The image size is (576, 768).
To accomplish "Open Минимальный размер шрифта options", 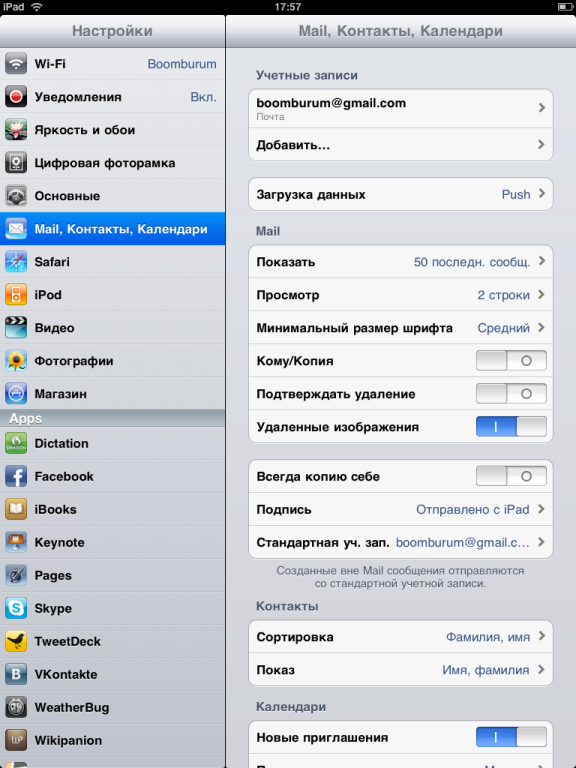I will pos(401,328).
